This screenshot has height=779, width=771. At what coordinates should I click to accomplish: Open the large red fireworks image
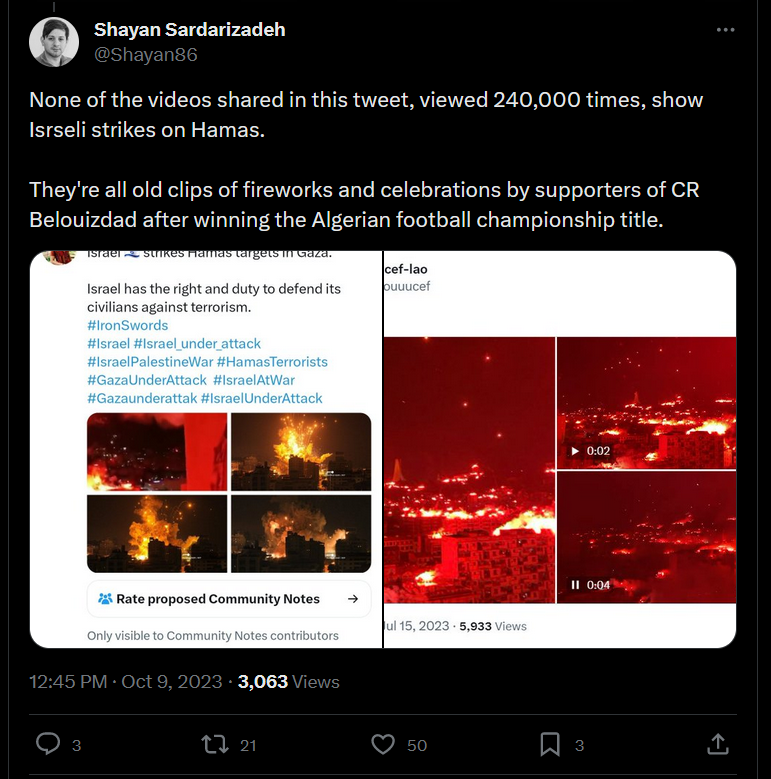(469, 470)
